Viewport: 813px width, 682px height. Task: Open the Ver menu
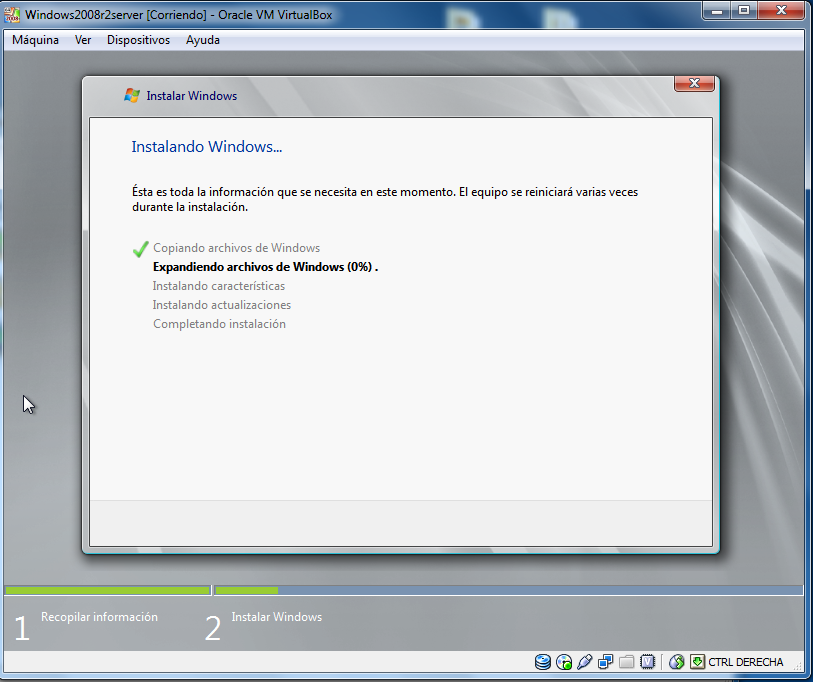[83, 40]
